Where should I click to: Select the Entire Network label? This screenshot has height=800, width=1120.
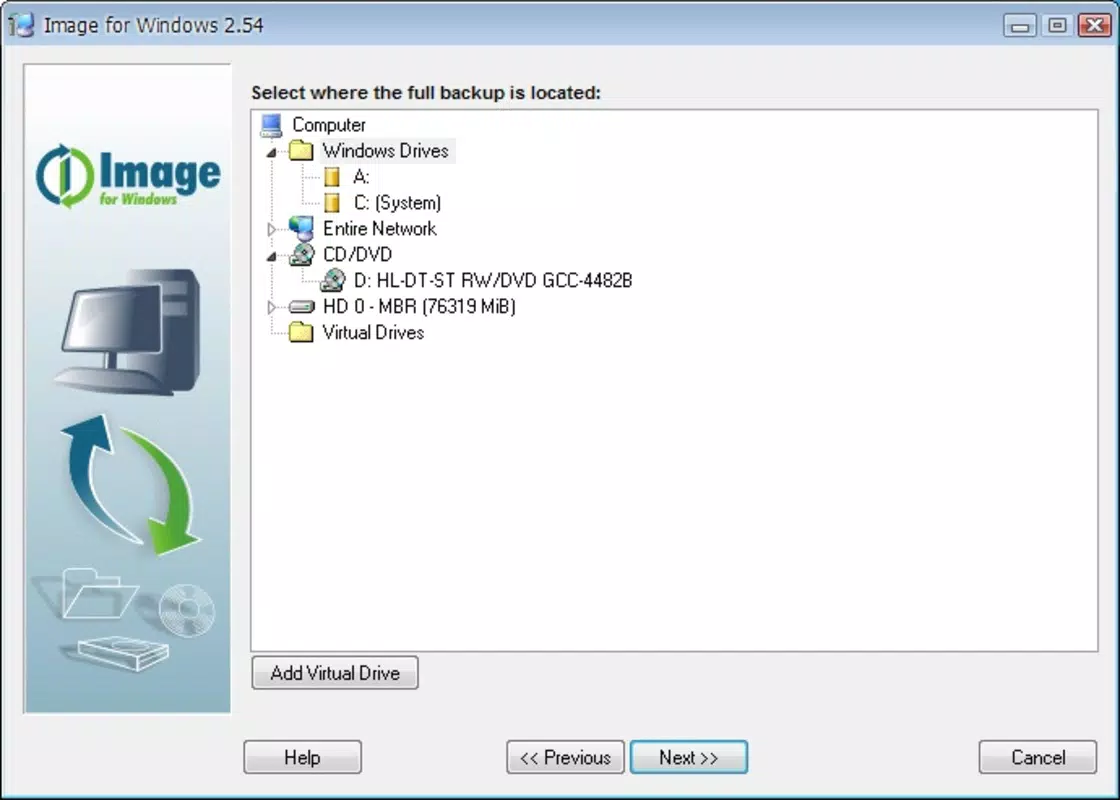pos(379,229)
